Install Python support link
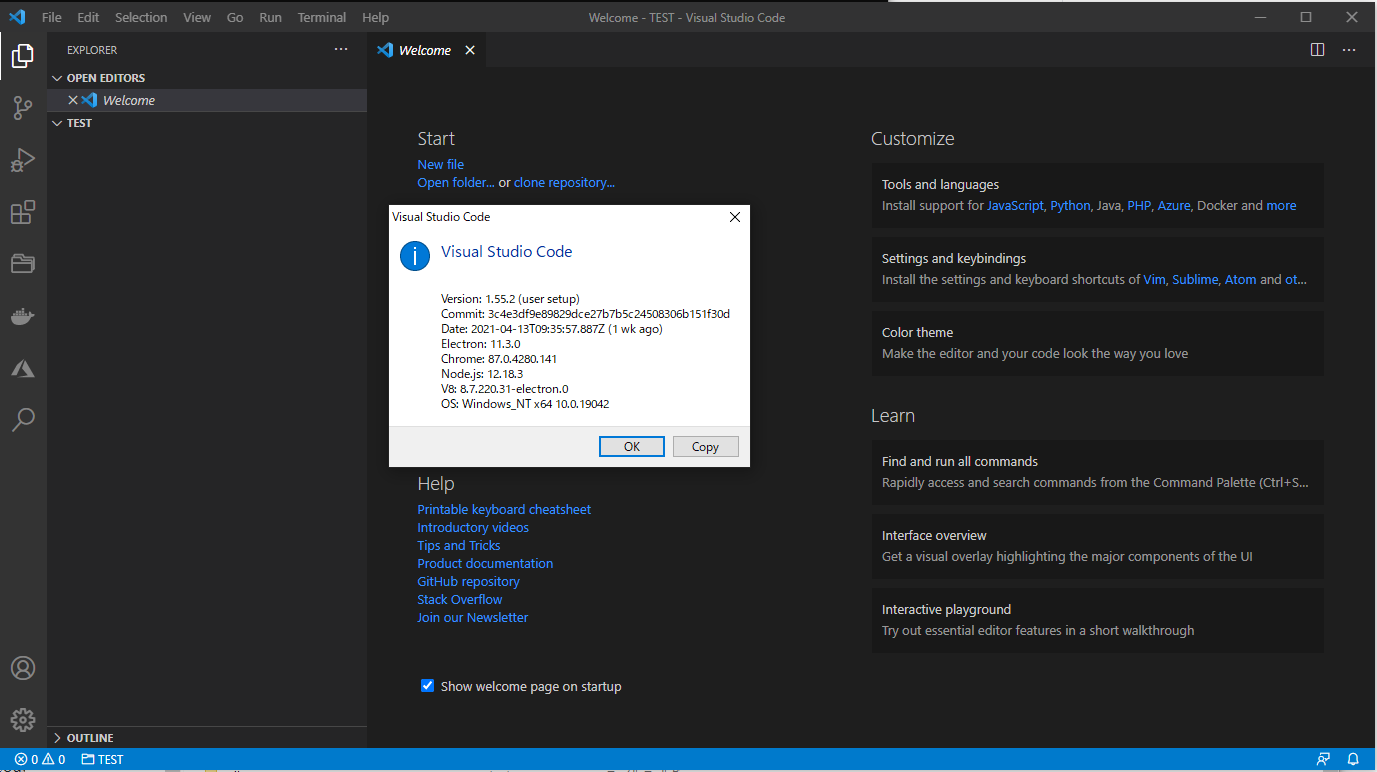The image size is (1377, 772). click(x=1070, y=205)
